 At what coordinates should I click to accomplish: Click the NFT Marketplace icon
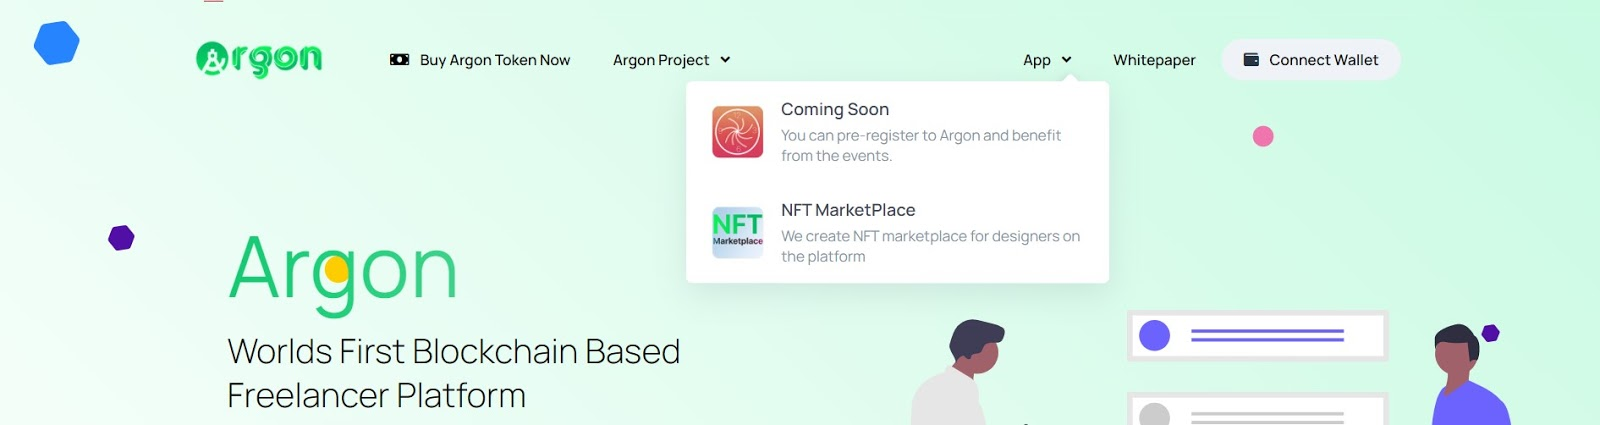737,232
